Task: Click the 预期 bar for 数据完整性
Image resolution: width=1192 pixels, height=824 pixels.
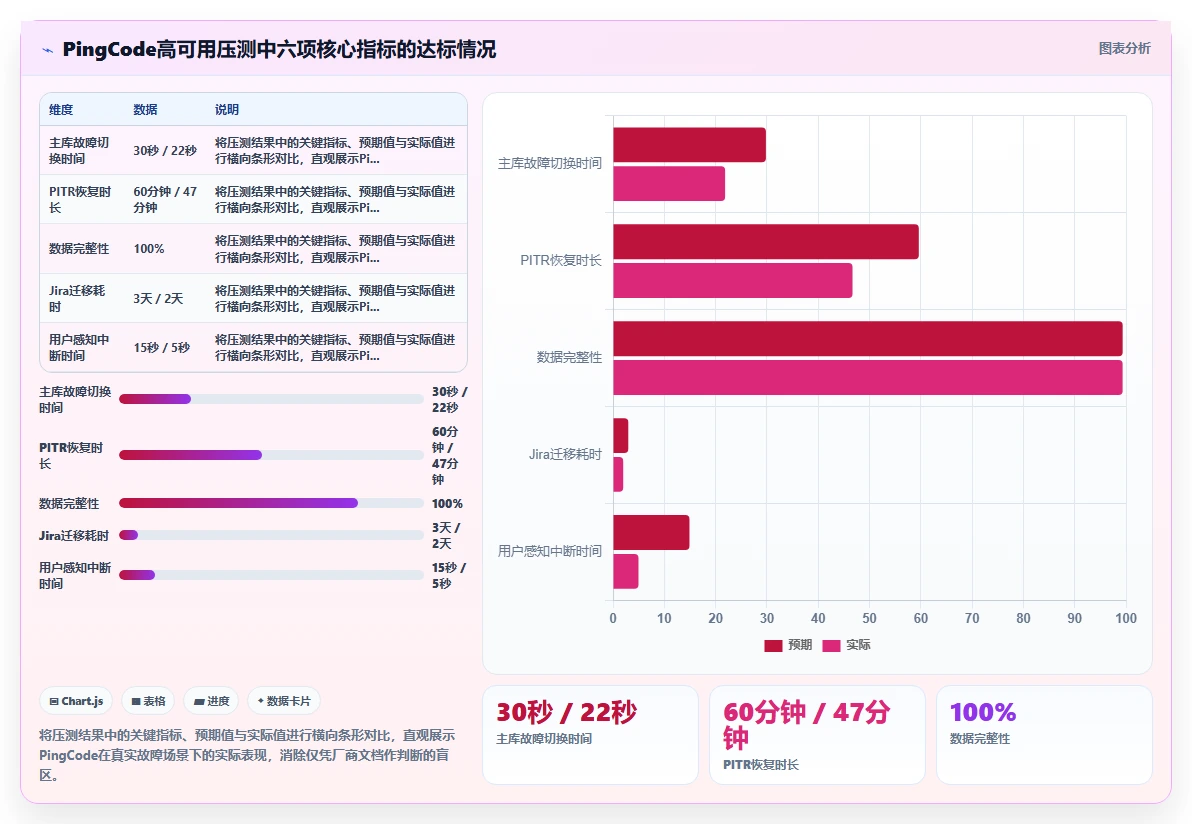Action: (x=868, y=338)
